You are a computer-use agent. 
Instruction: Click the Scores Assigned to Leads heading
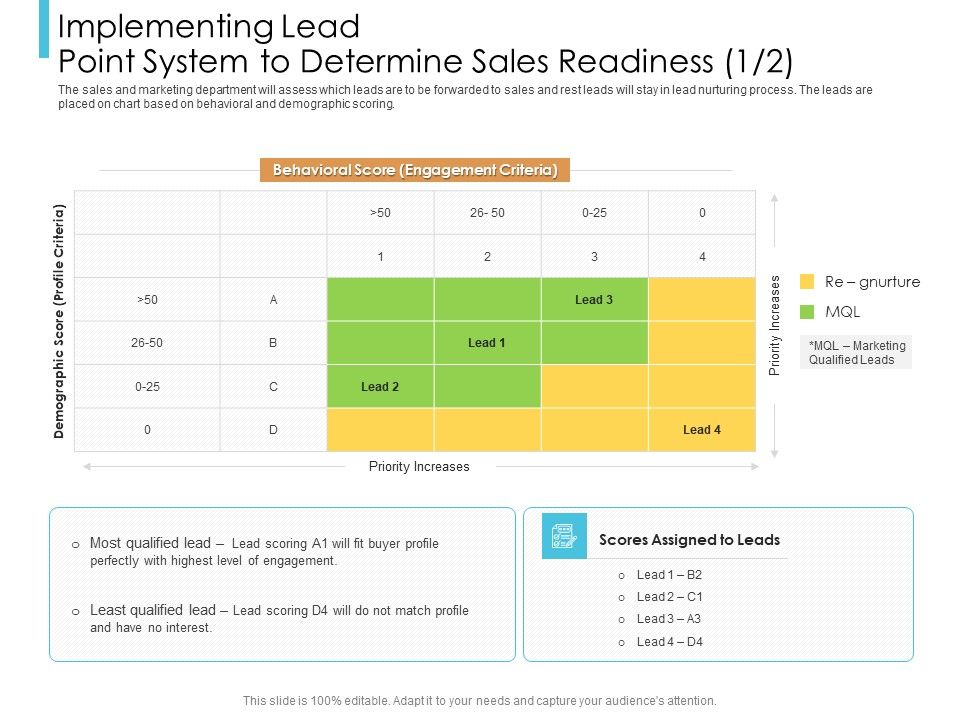point(689,540)
